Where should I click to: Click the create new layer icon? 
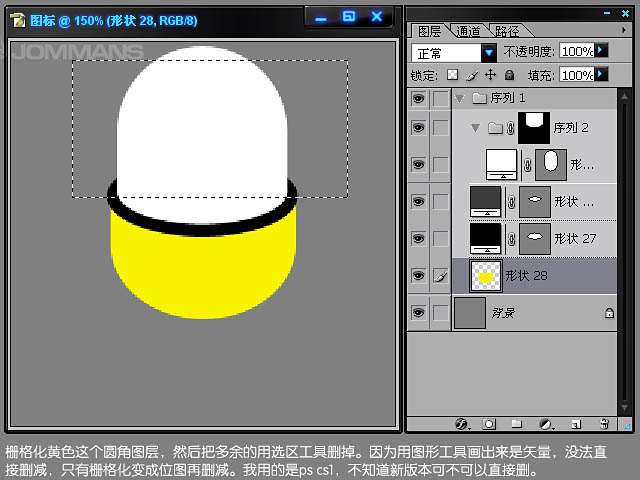(x=576, y=424)
